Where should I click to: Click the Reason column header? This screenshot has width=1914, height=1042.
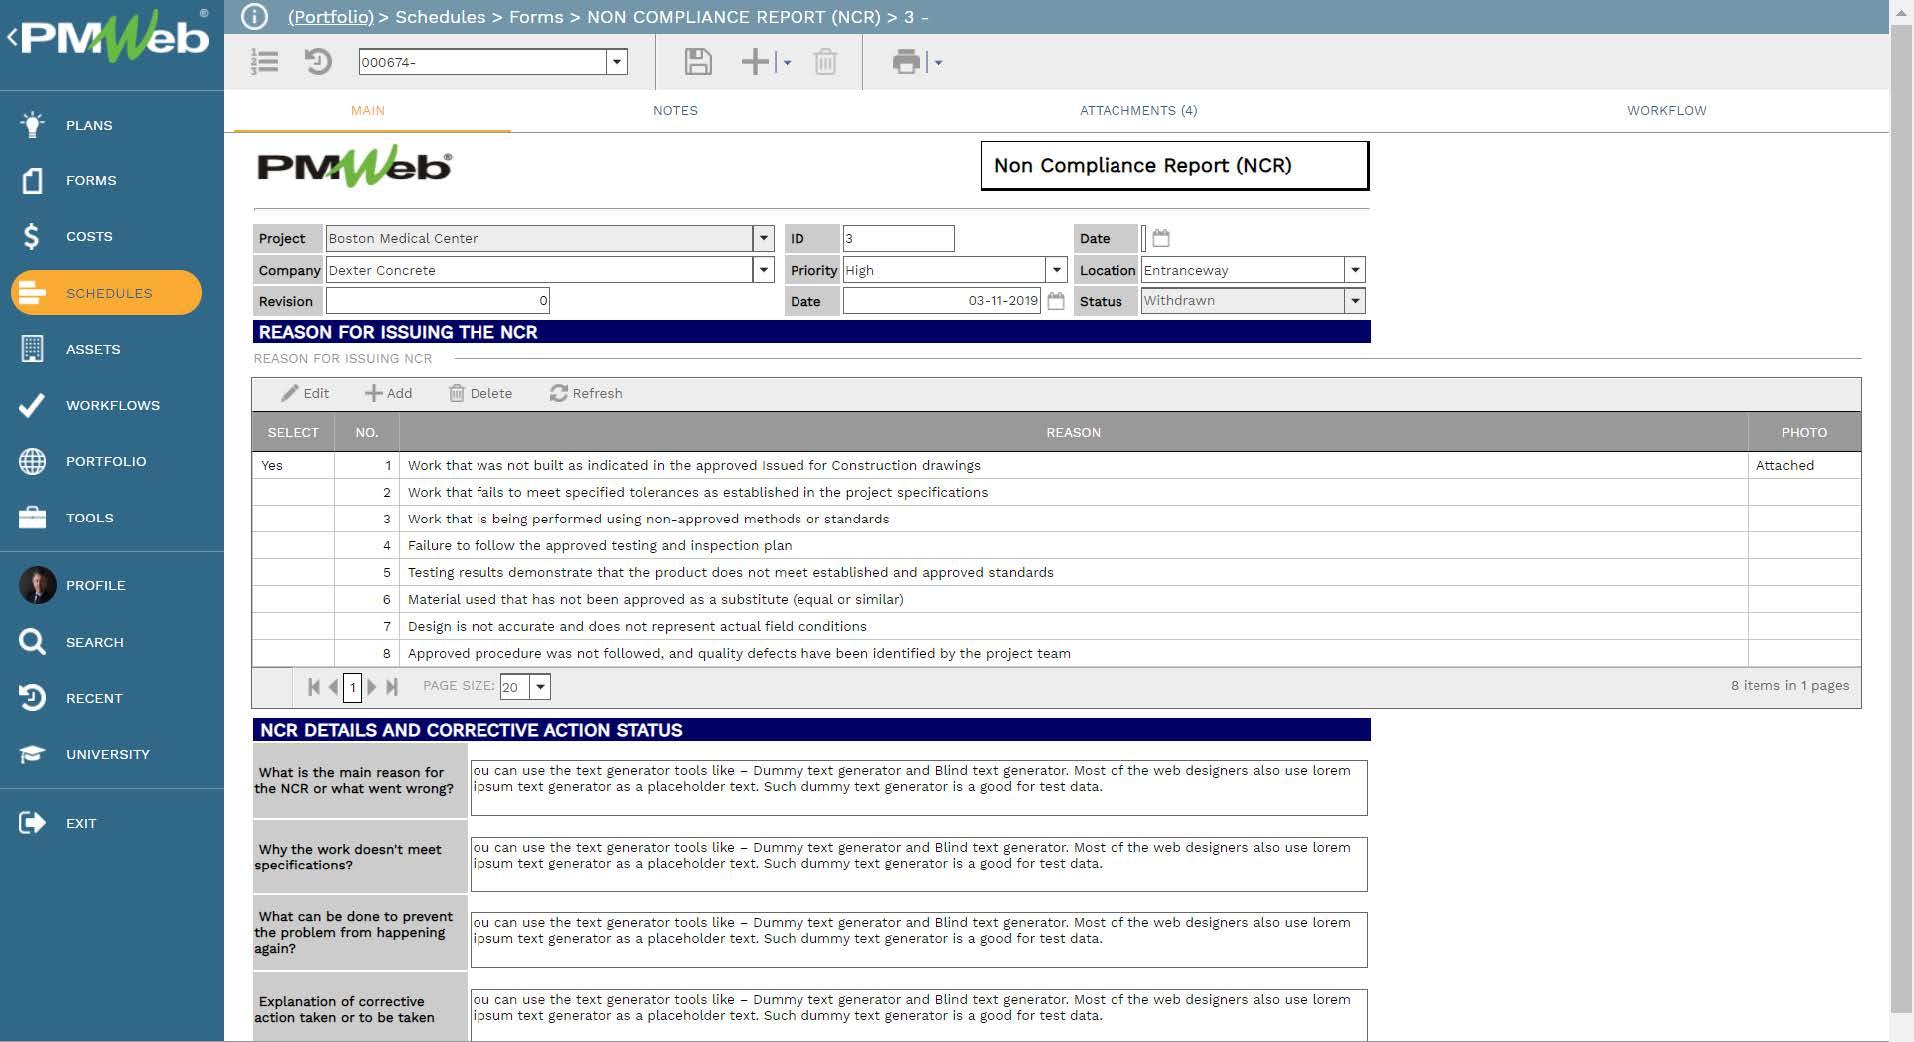click(x=1073, y=433)
